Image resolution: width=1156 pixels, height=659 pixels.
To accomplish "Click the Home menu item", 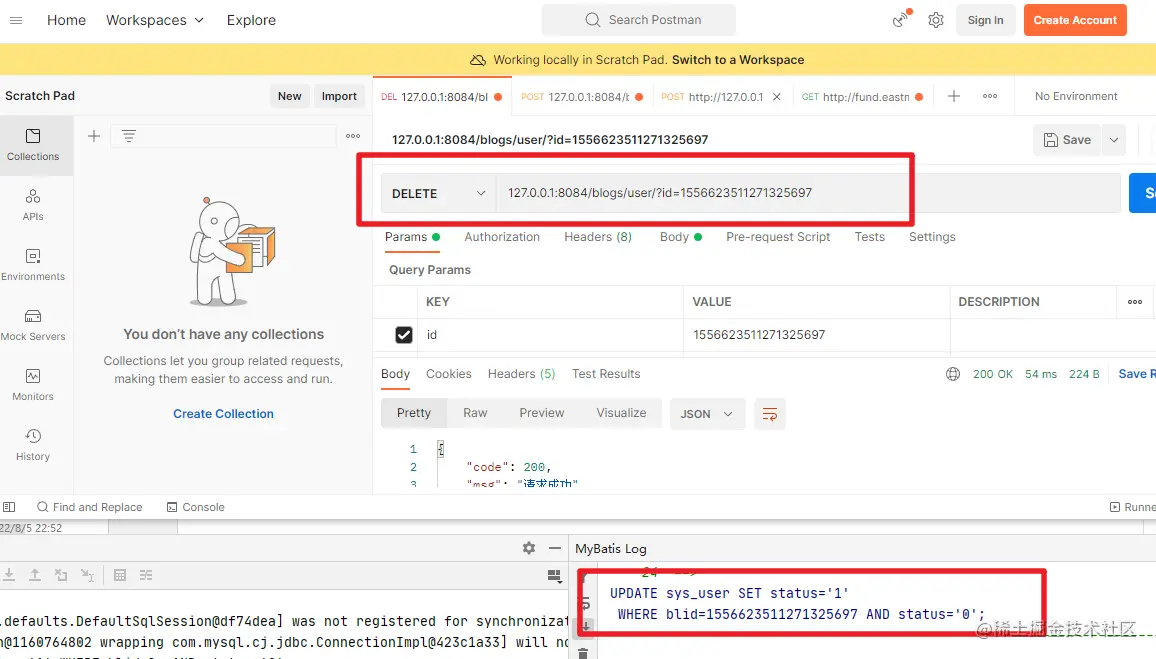I will (x=66, y=20).
